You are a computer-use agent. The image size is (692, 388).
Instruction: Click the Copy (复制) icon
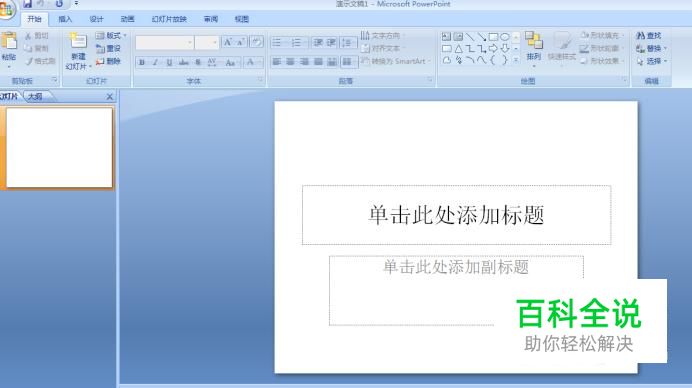28,48
